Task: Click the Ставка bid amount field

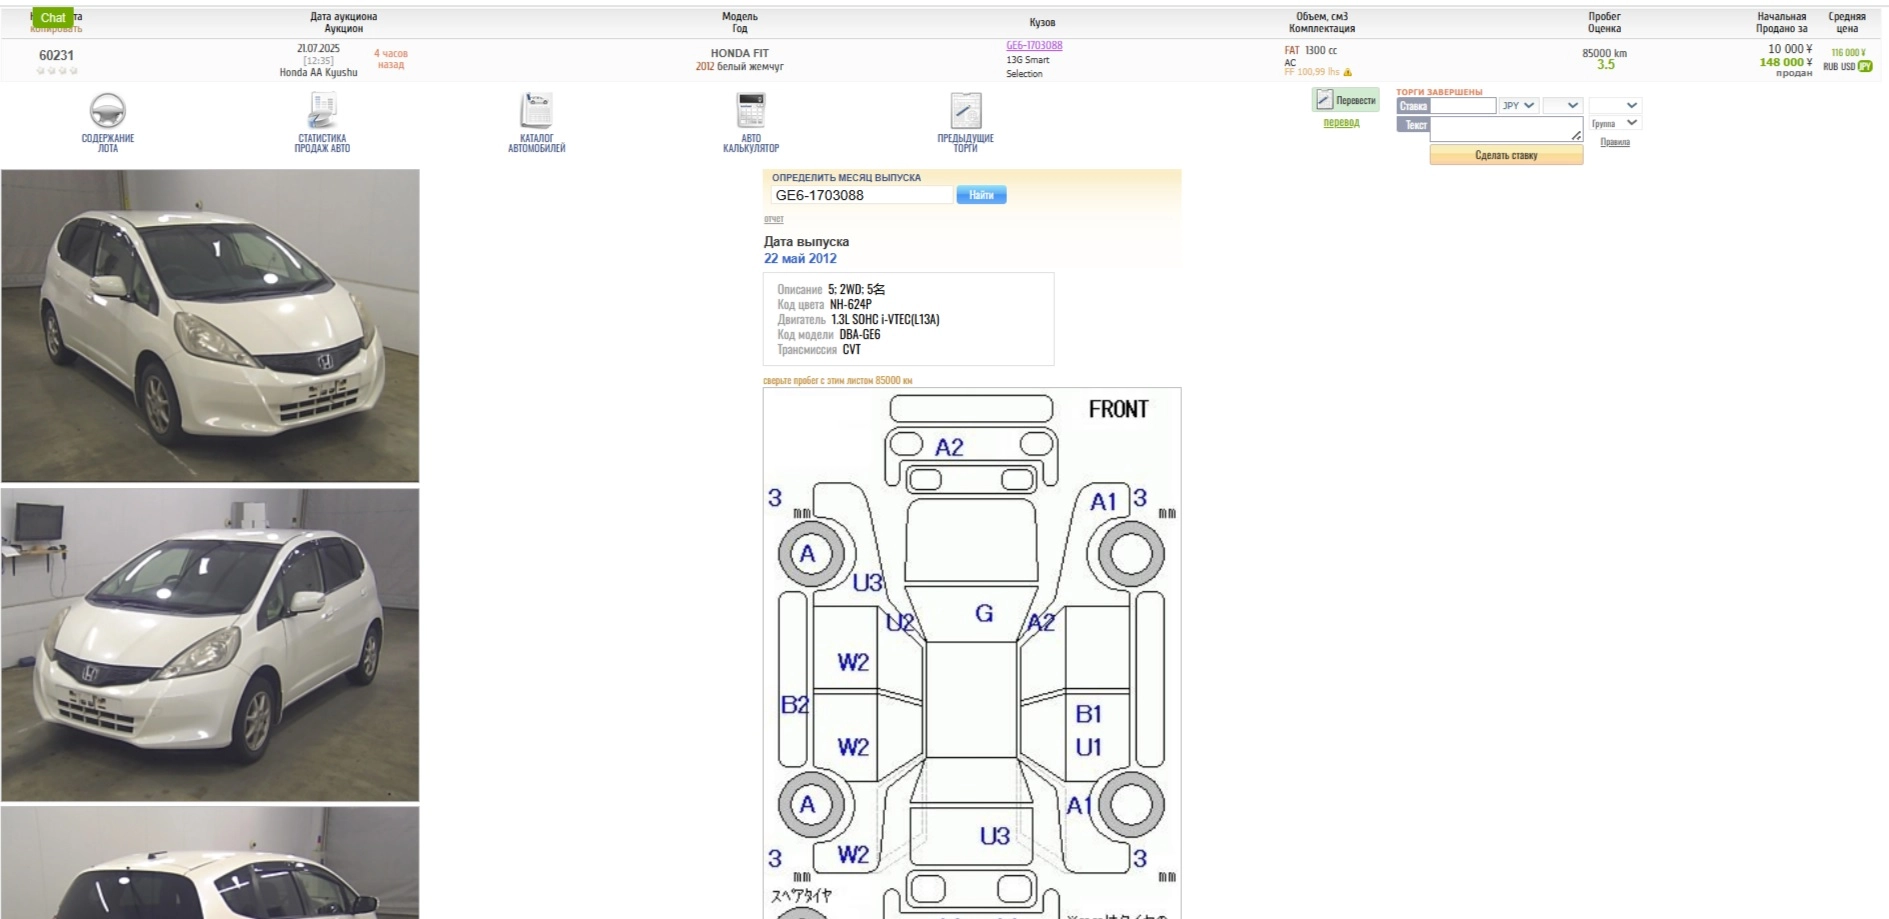Action: pos(1463,105)
